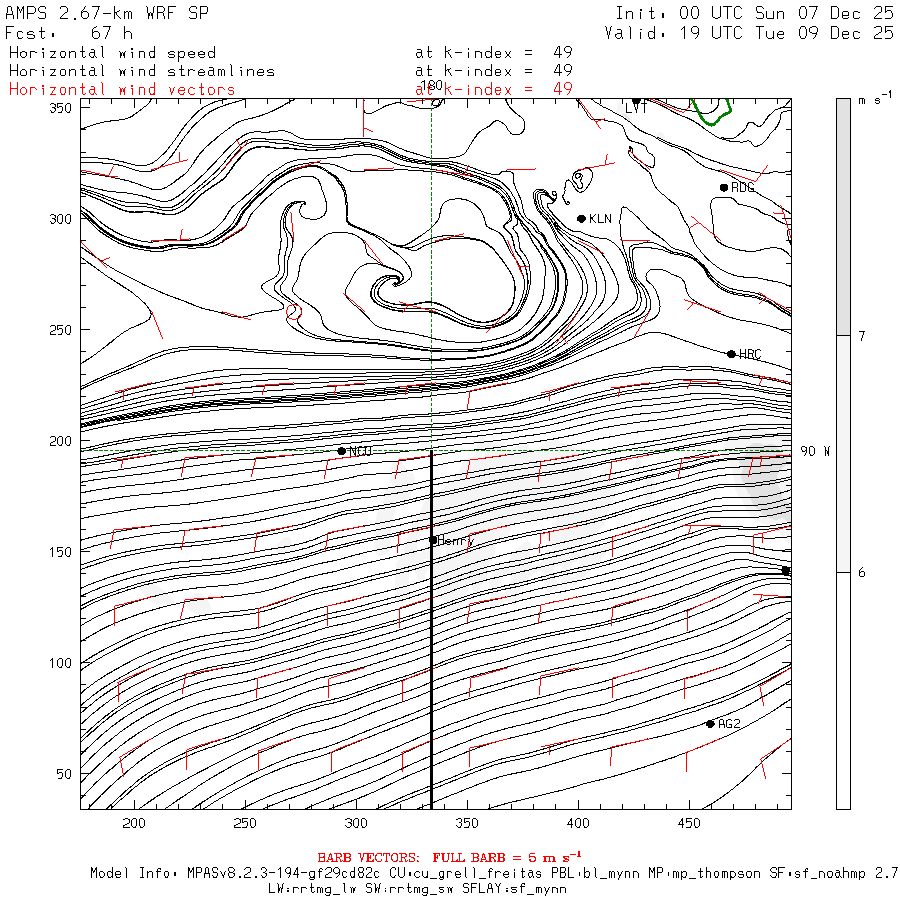Screen dimensions: 900x900
Task: Click the 'Fcst: 67 h' forecast hour text
Action: click(x=68, y=33)
